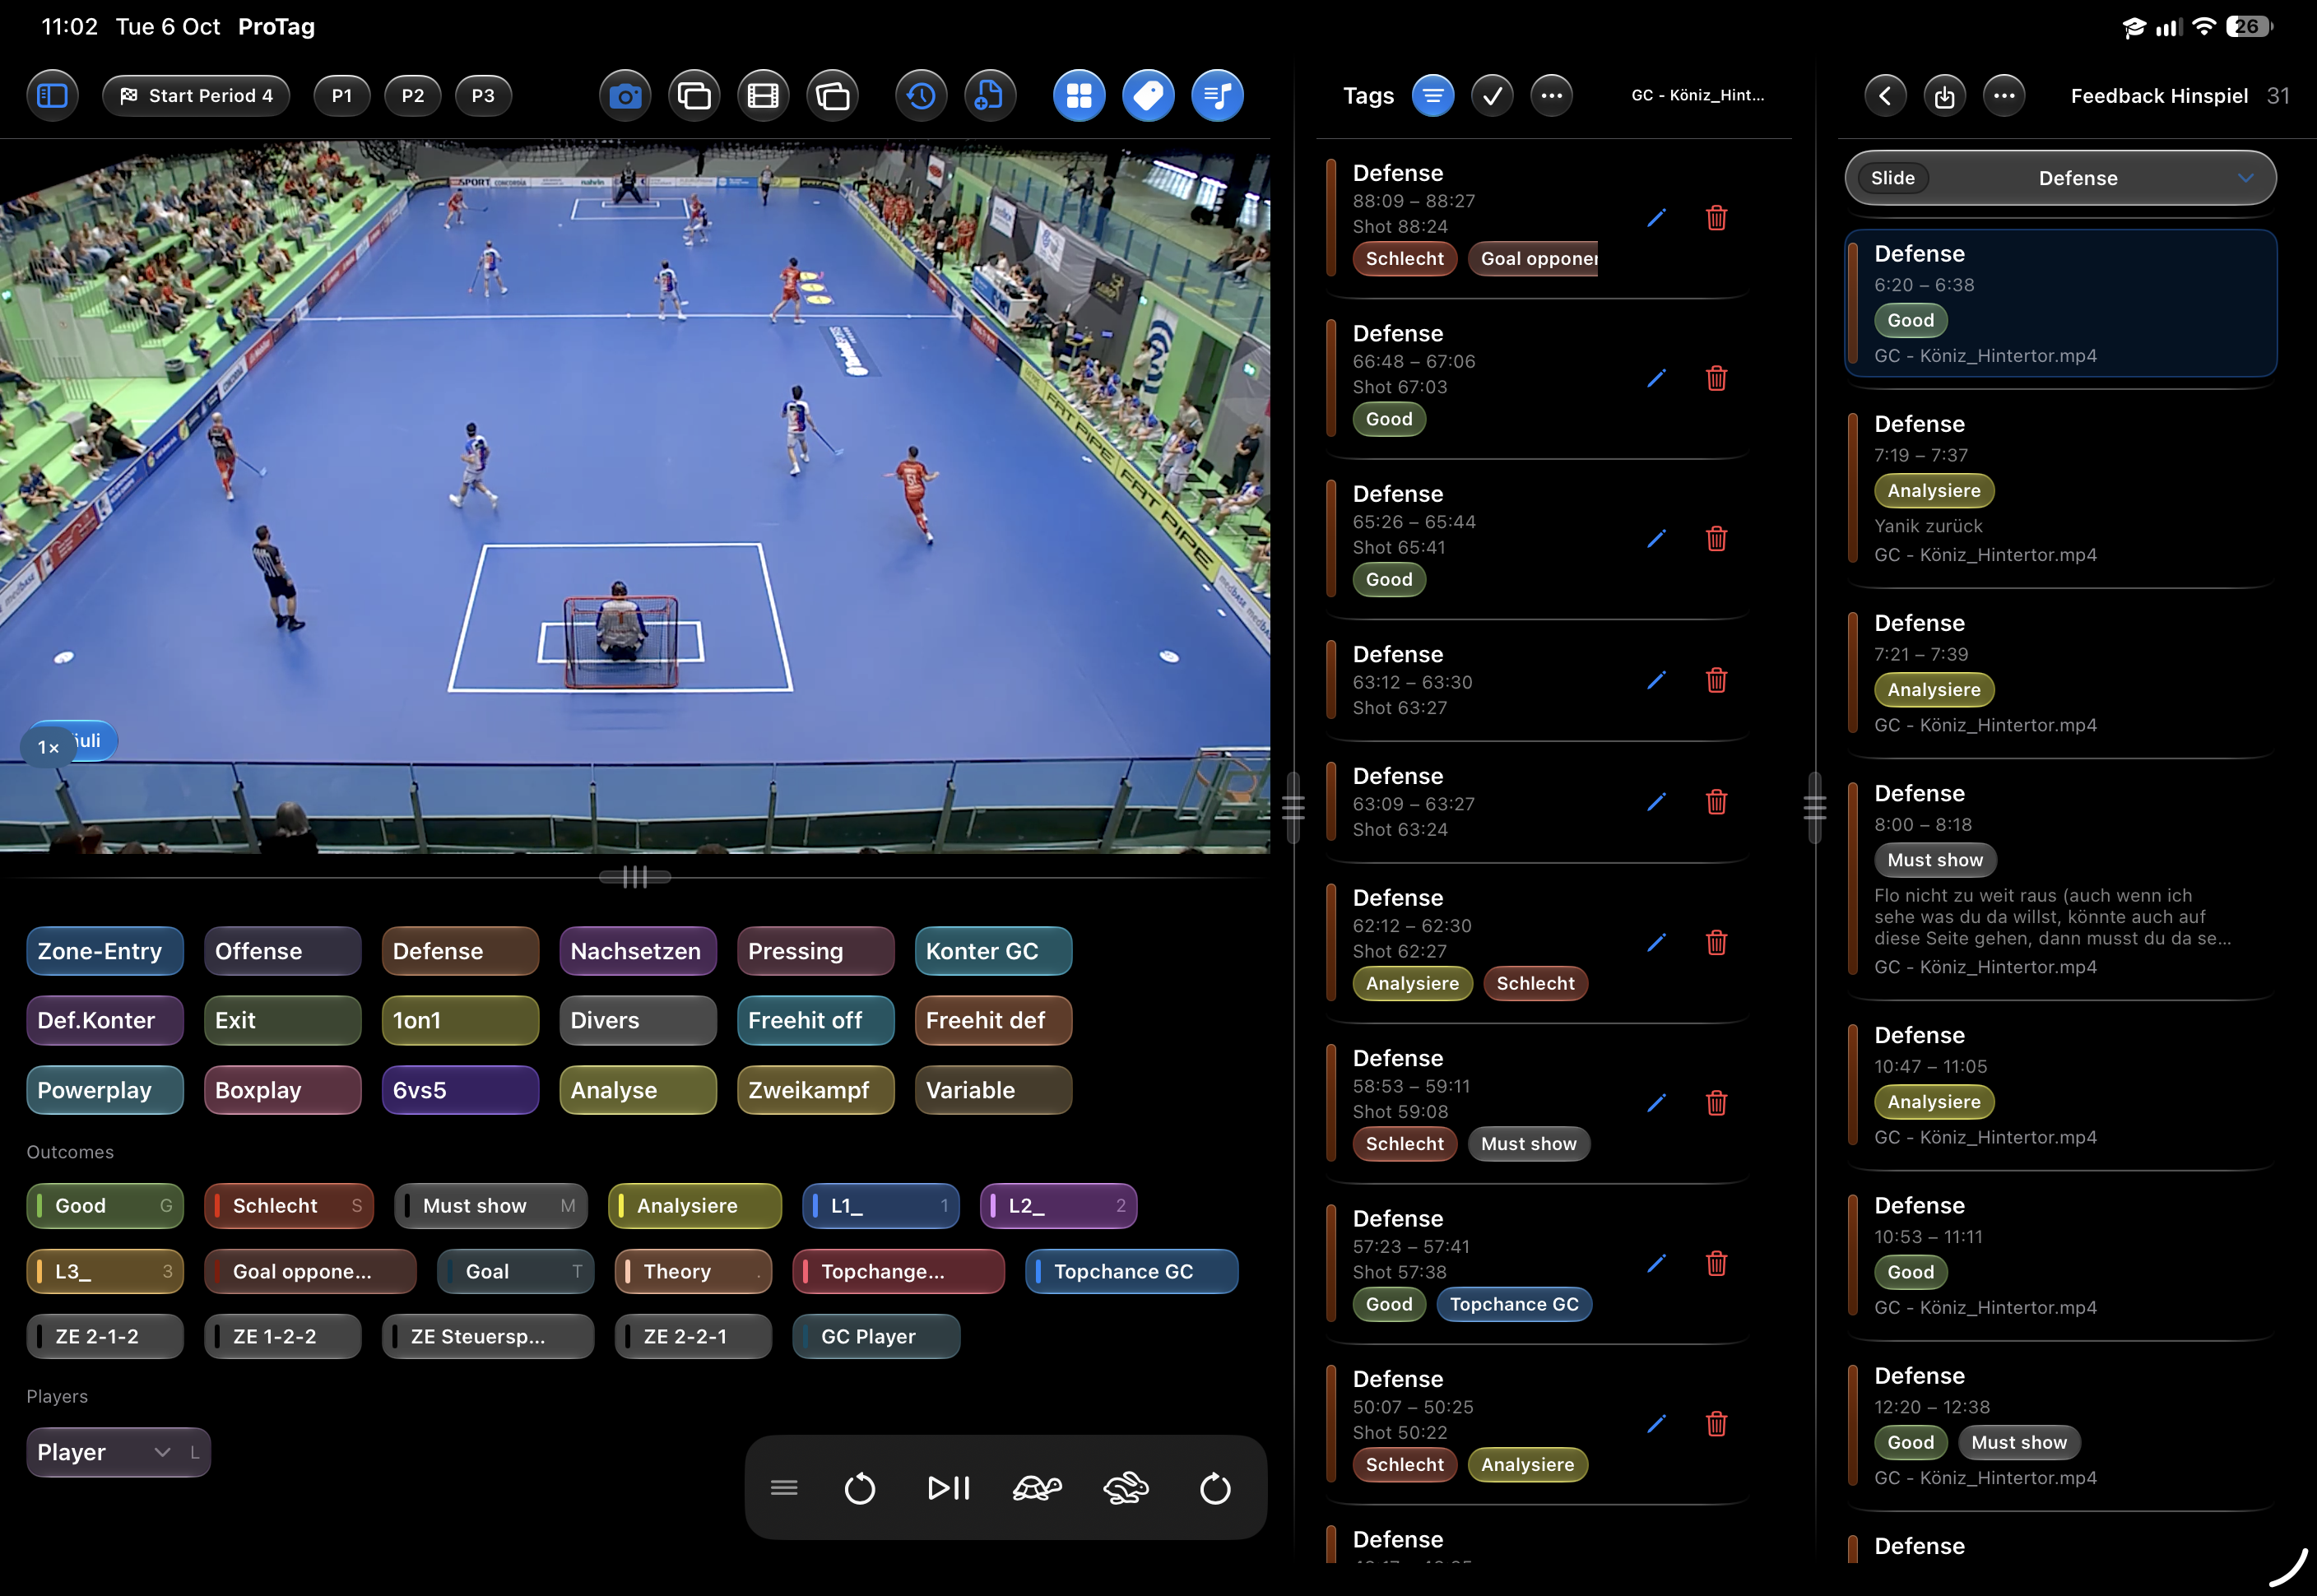Viewport: 2317px width, 1596px height.
Task: Switch to period P3
Action: click(483, 96)
